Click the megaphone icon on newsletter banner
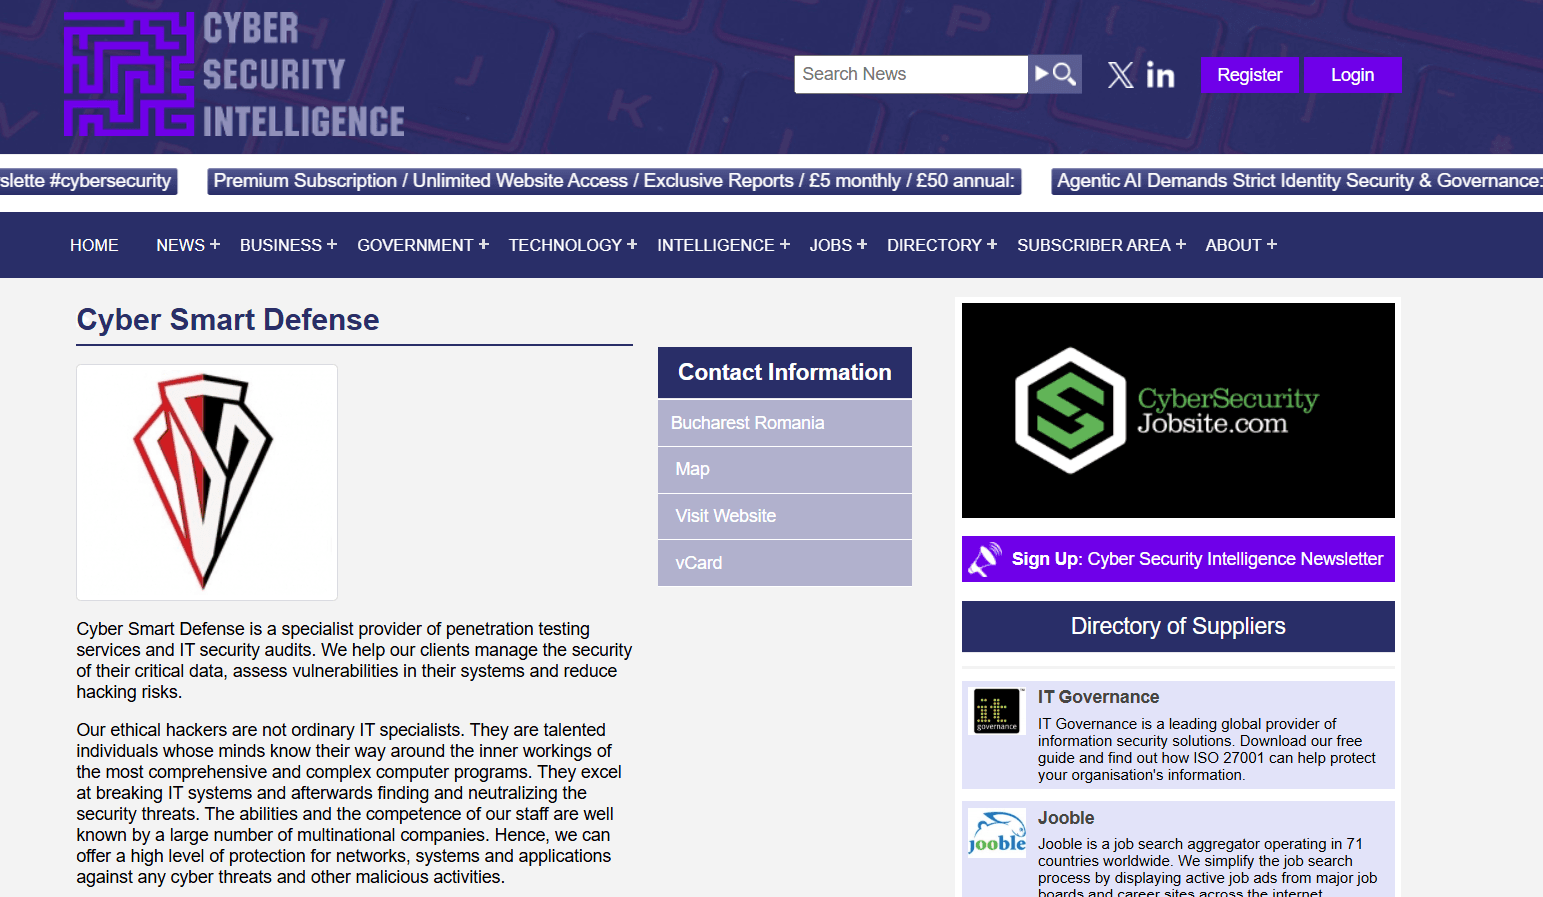The width and height of the screenshot is (1543, 897). (984, 559)
